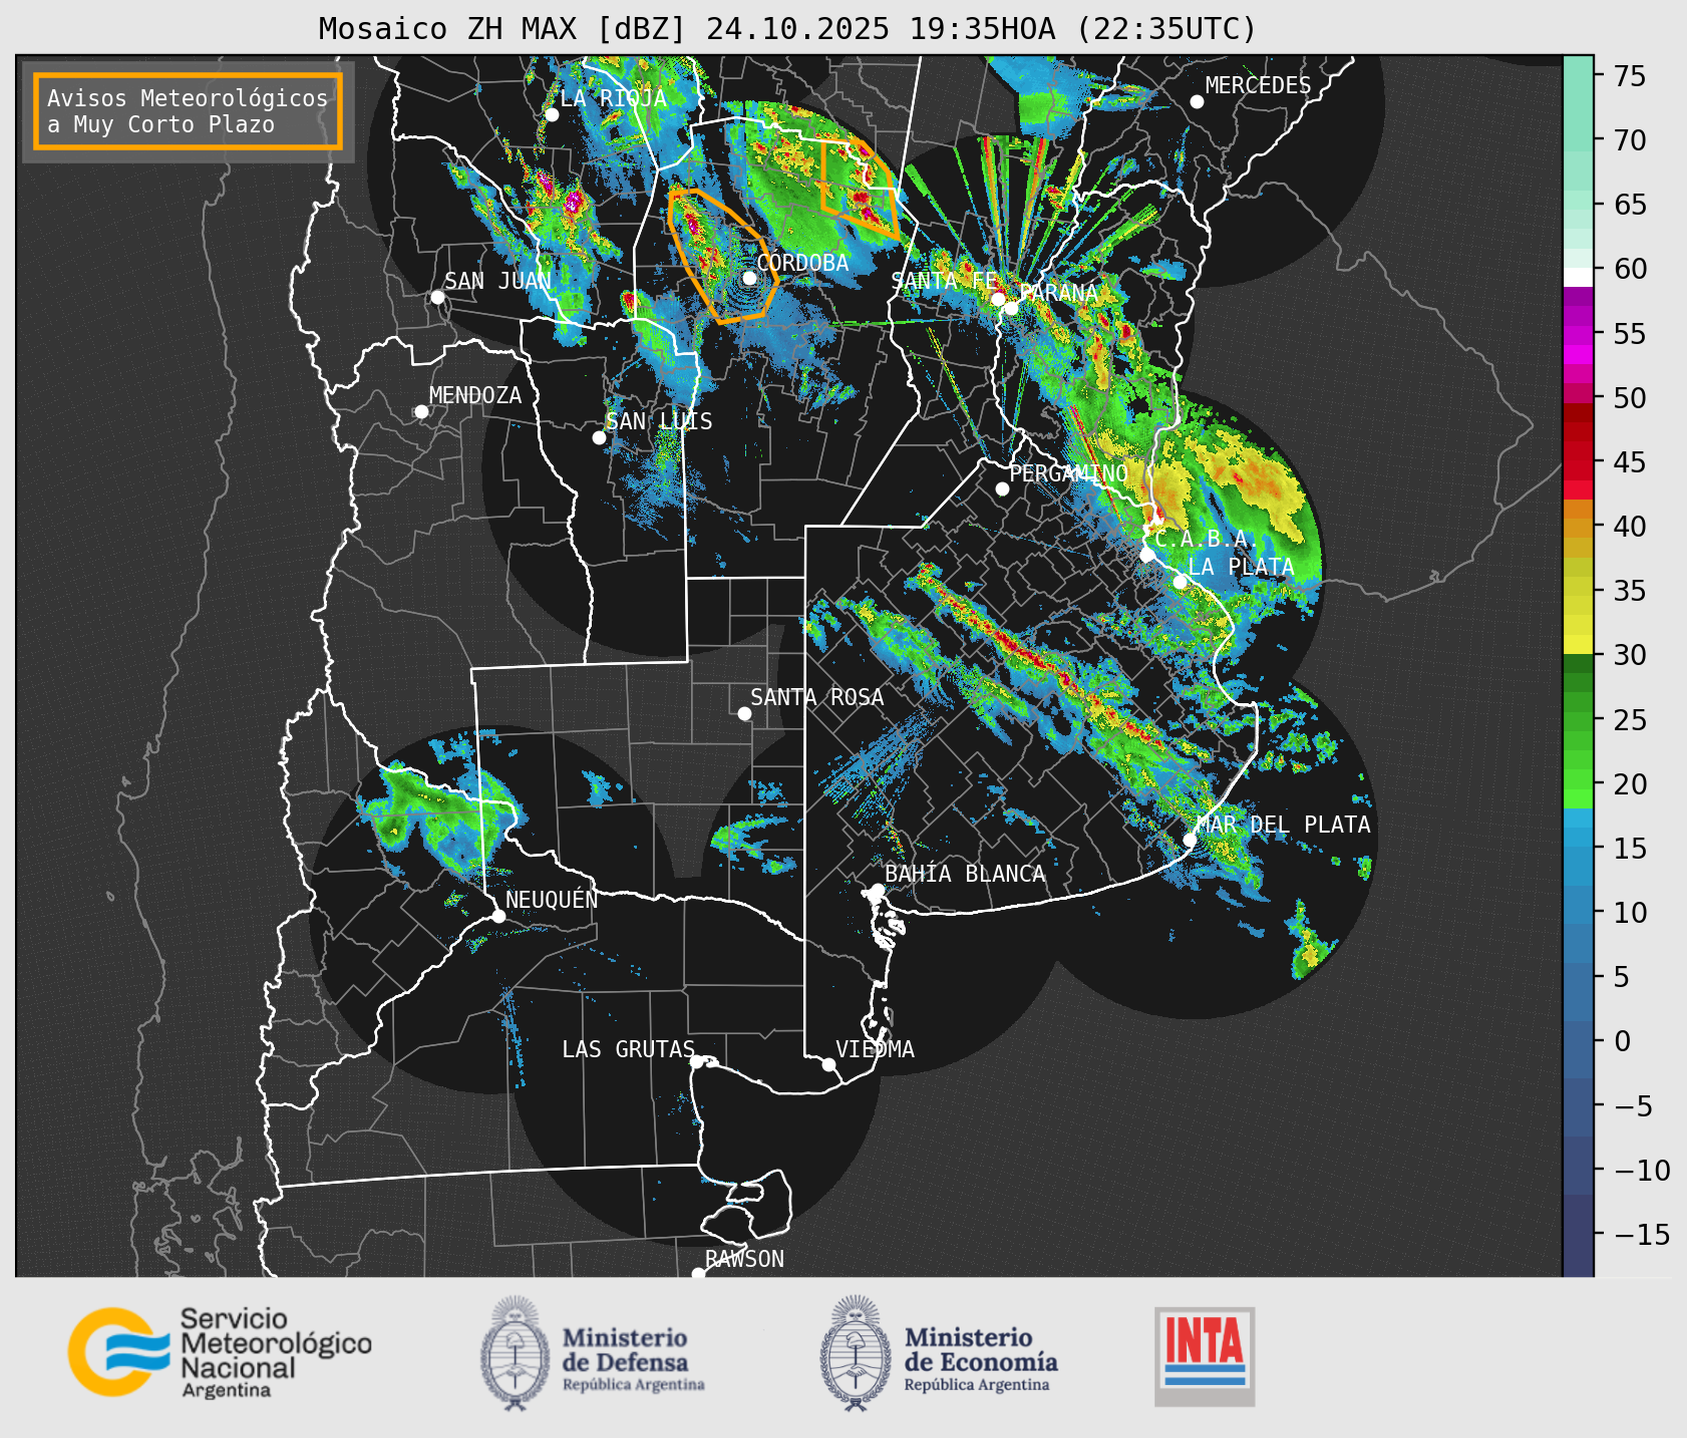Click the Avisos Meteorológicos a Muy Corto Plazo box
The height and width of the screenshot is (1438, 1687).
point(188,111)
